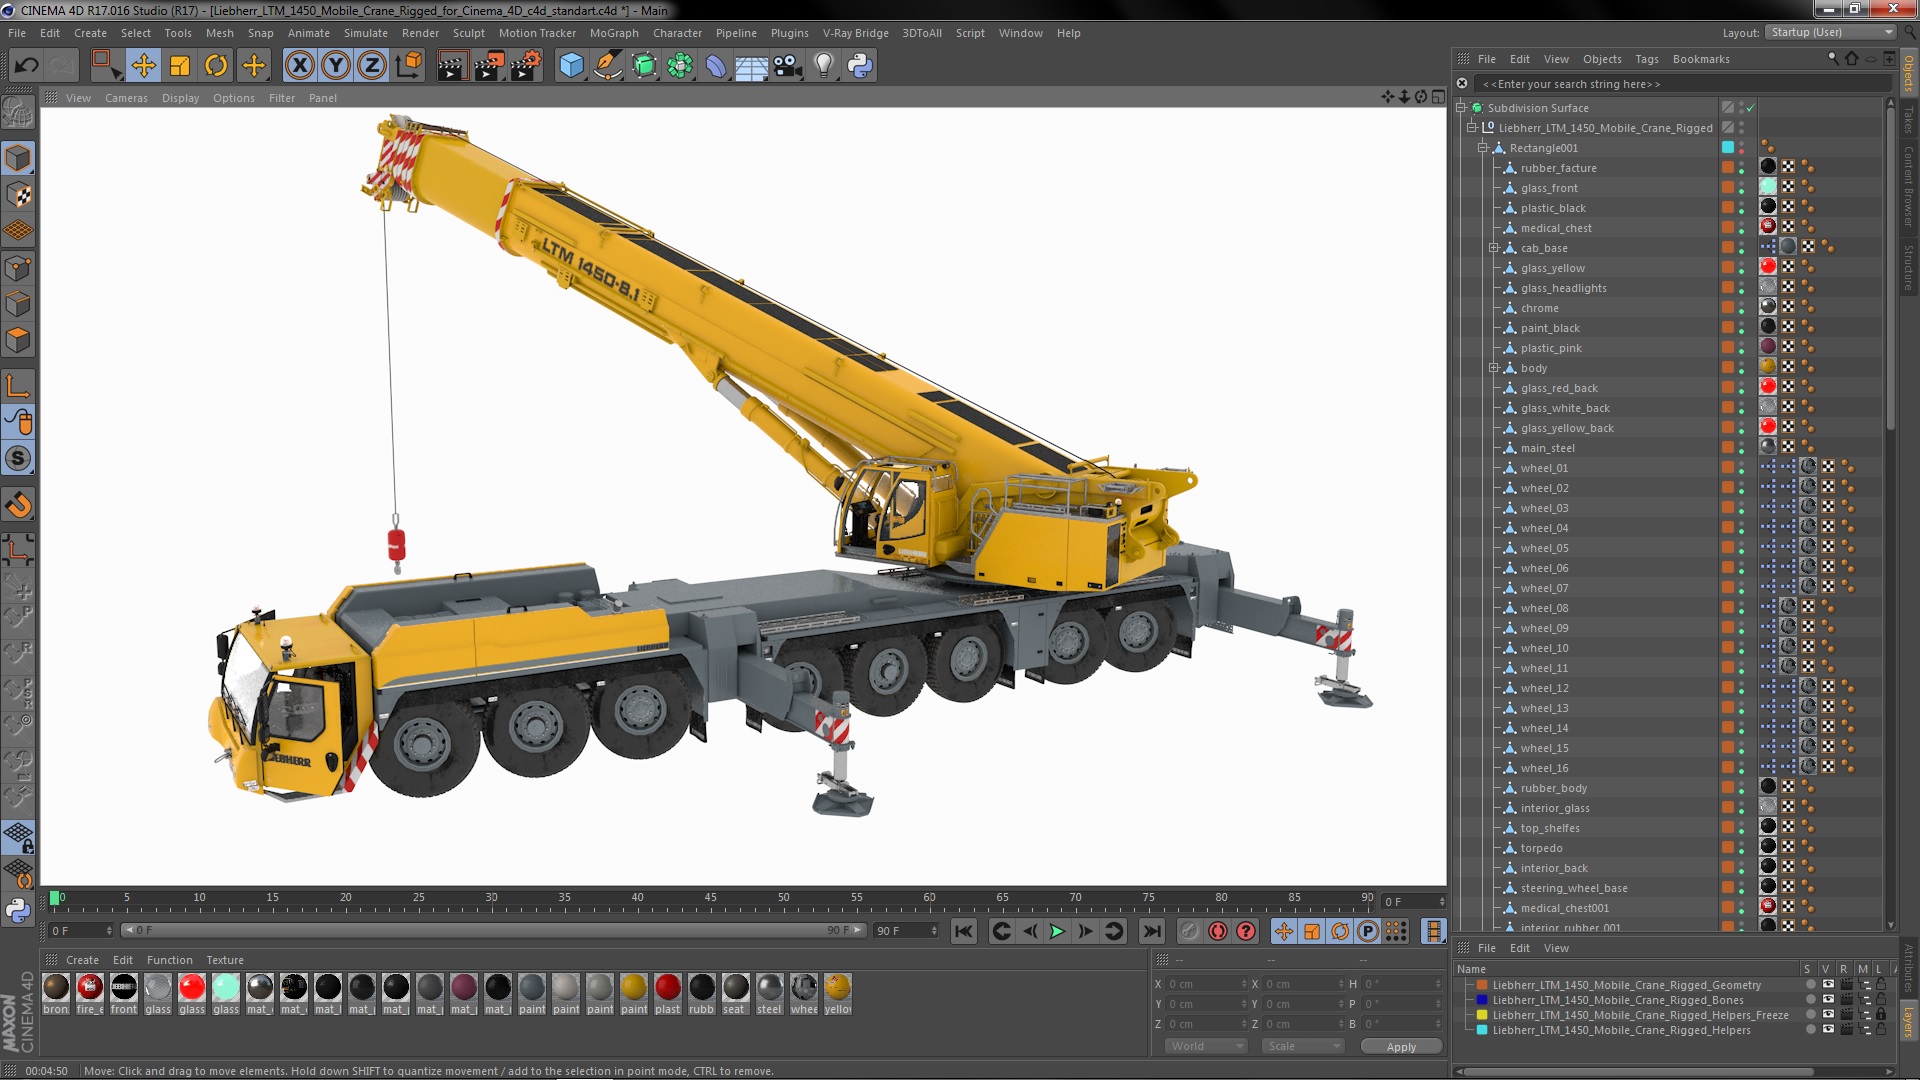Select the Live Selection tool
Image resolution: width=1920 pixels, height=1080 pixels.
105,66
